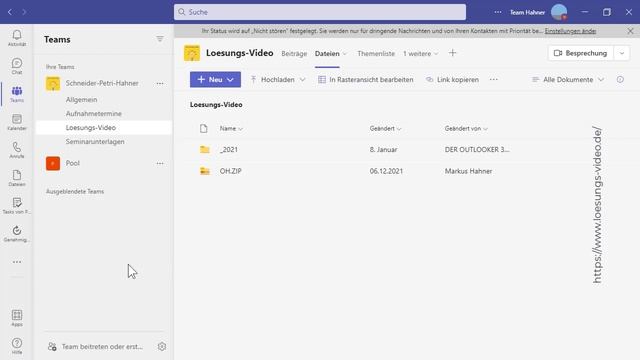Click In Rasteransicht bearbeiten

[366, 80]
